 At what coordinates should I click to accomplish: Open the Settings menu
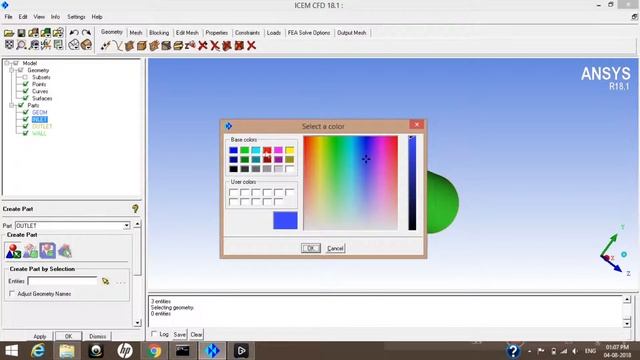(76, 17)
